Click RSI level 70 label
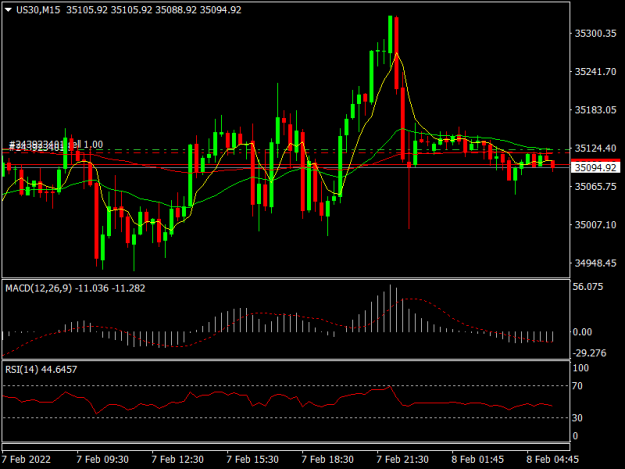 pos(577,386)
